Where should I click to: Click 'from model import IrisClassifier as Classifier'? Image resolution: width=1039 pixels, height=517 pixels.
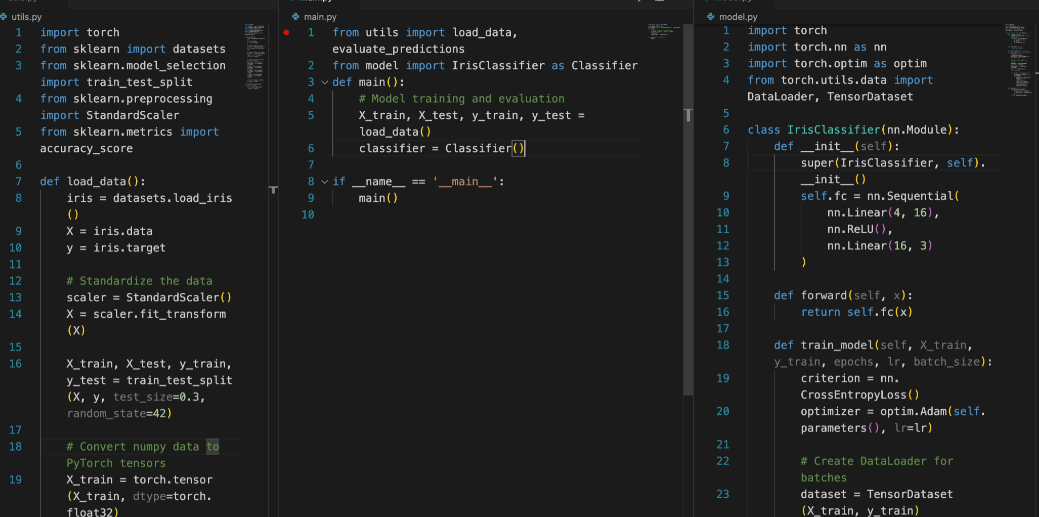[x=485, y=66]
